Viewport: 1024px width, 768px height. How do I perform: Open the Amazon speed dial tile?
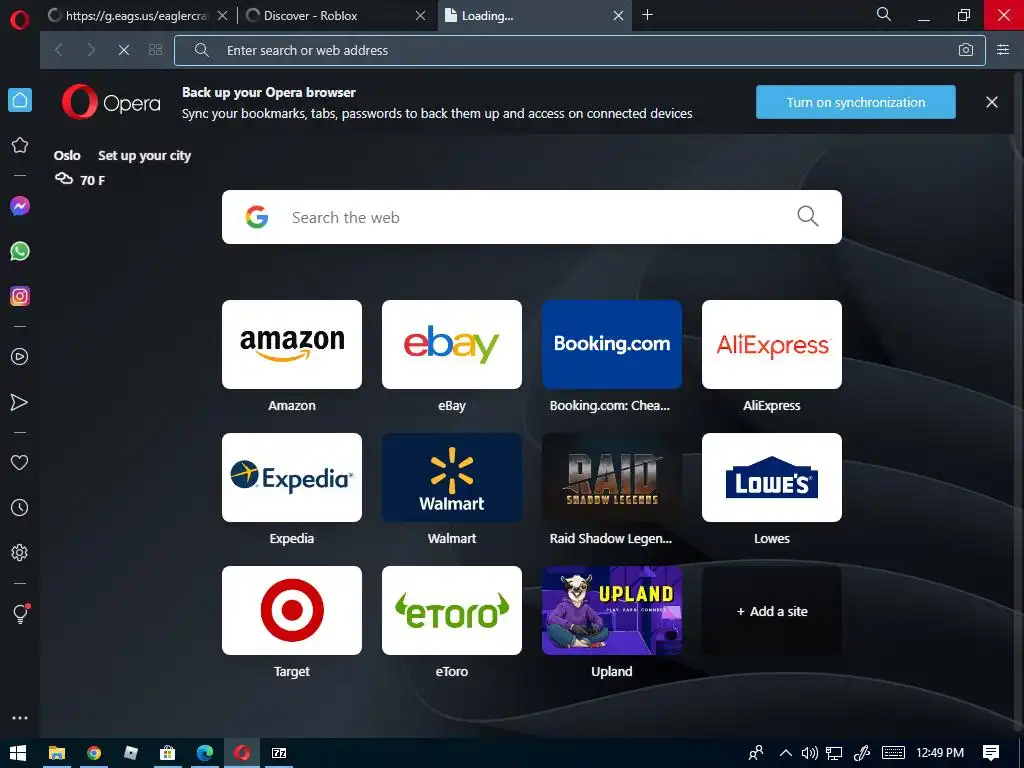[292, 344]
